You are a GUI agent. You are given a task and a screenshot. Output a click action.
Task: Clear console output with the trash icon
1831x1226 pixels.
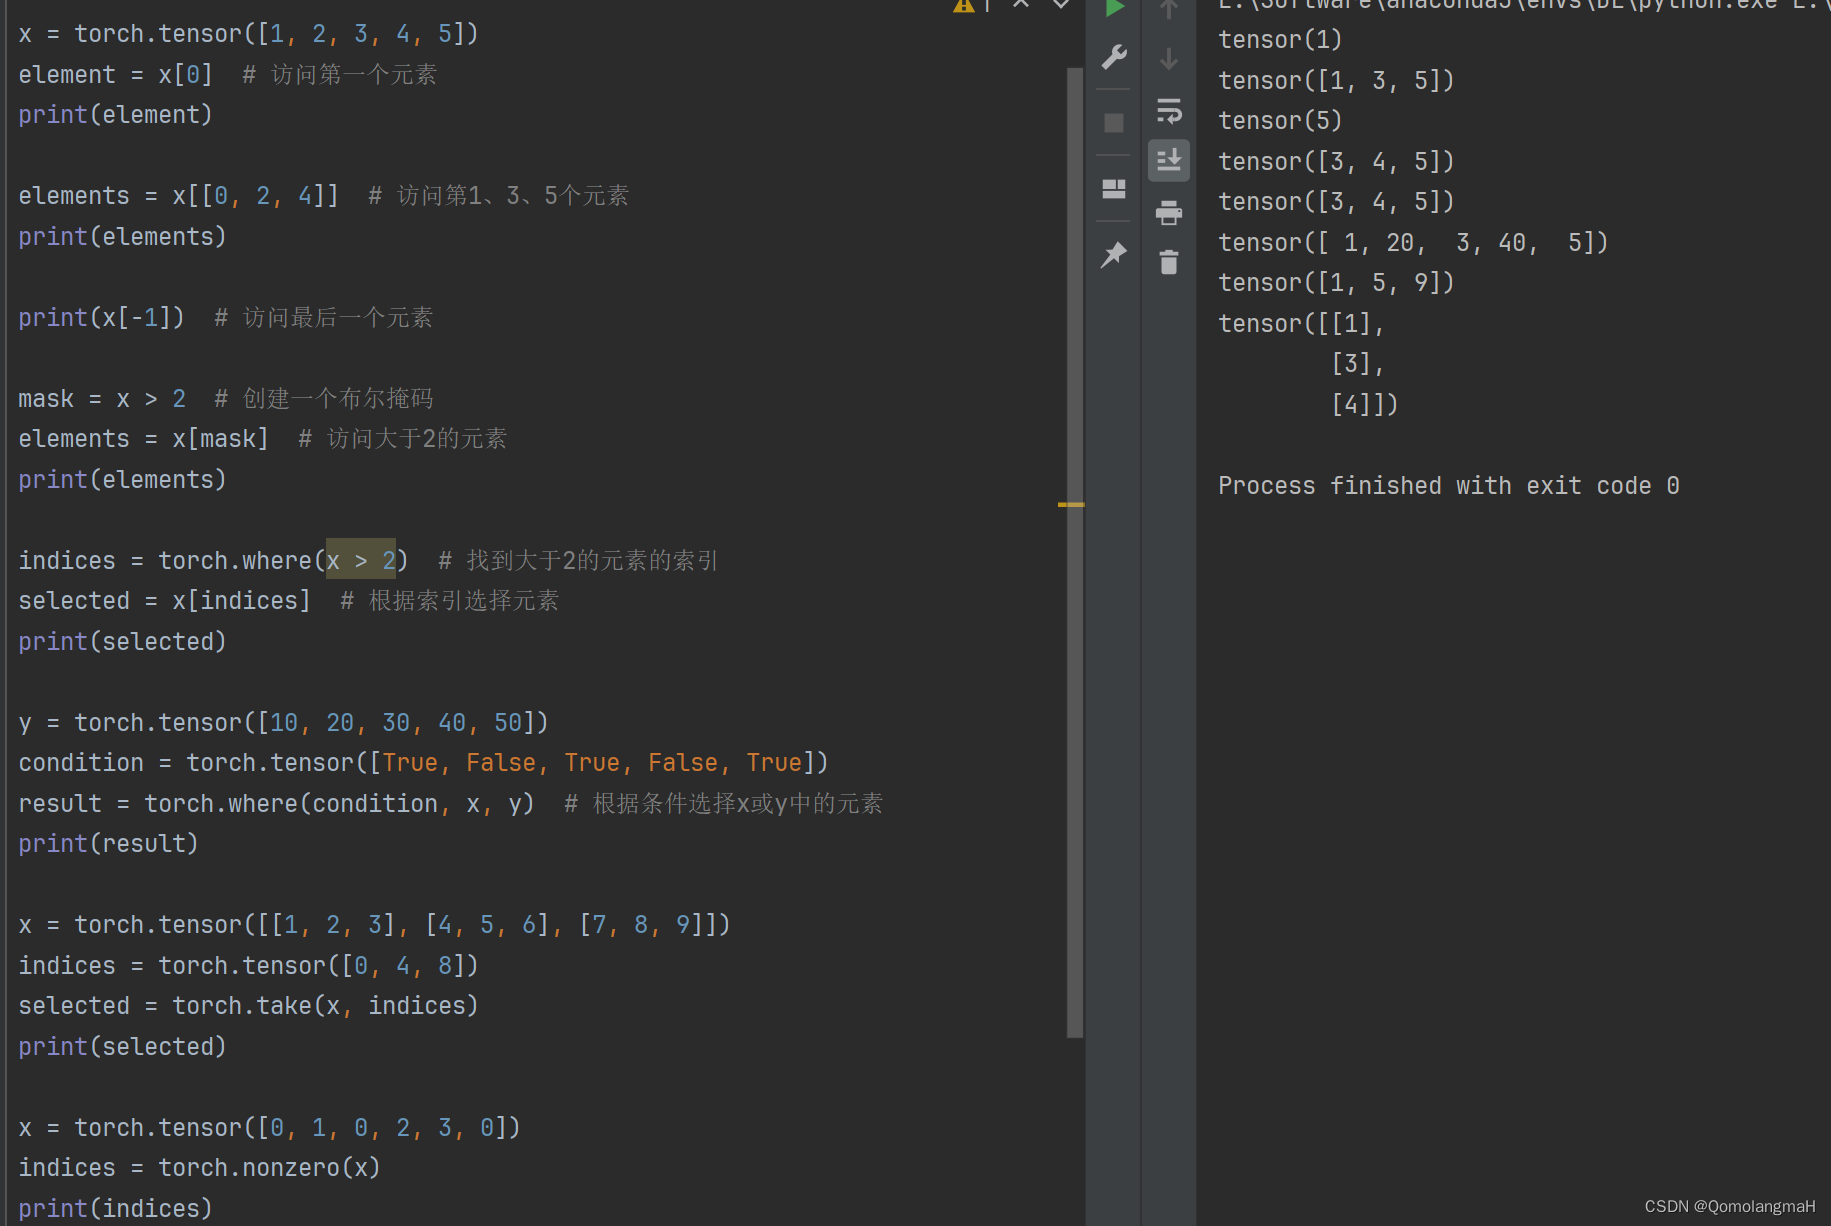pos(1168,262)
